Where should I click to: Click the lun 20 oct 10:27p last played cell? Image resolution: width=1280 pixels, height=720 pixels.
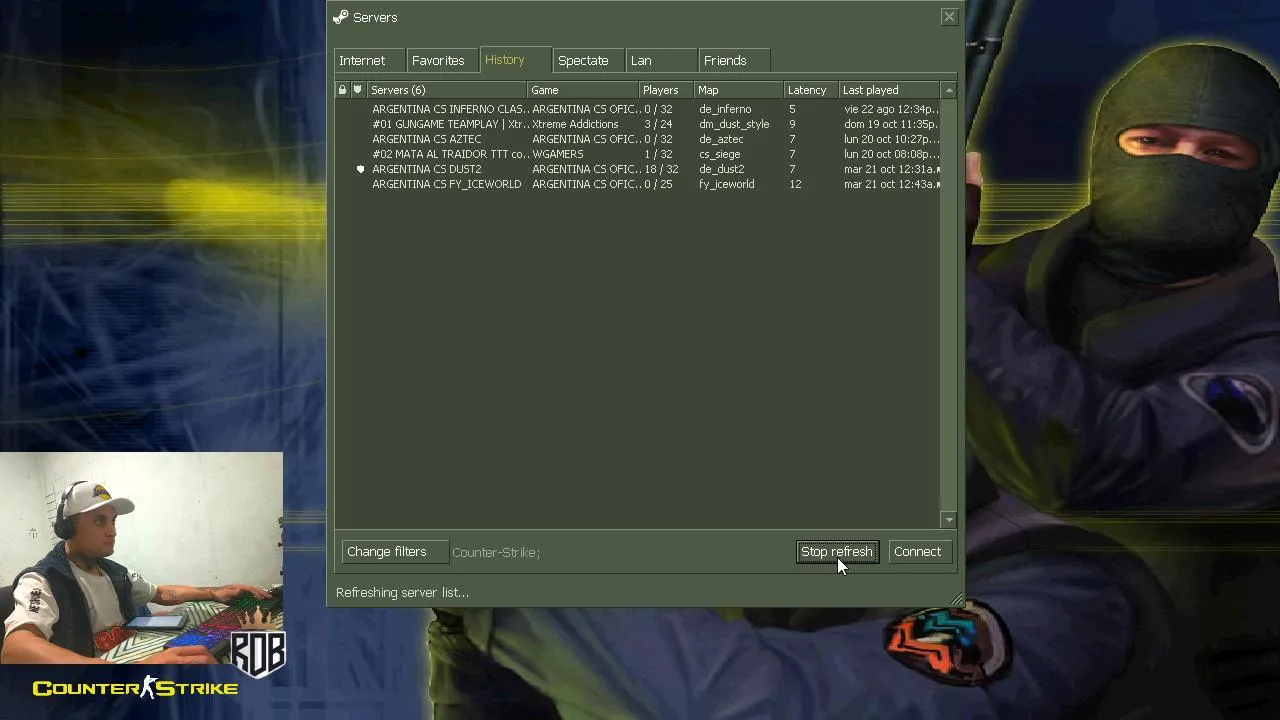(891, 139)
